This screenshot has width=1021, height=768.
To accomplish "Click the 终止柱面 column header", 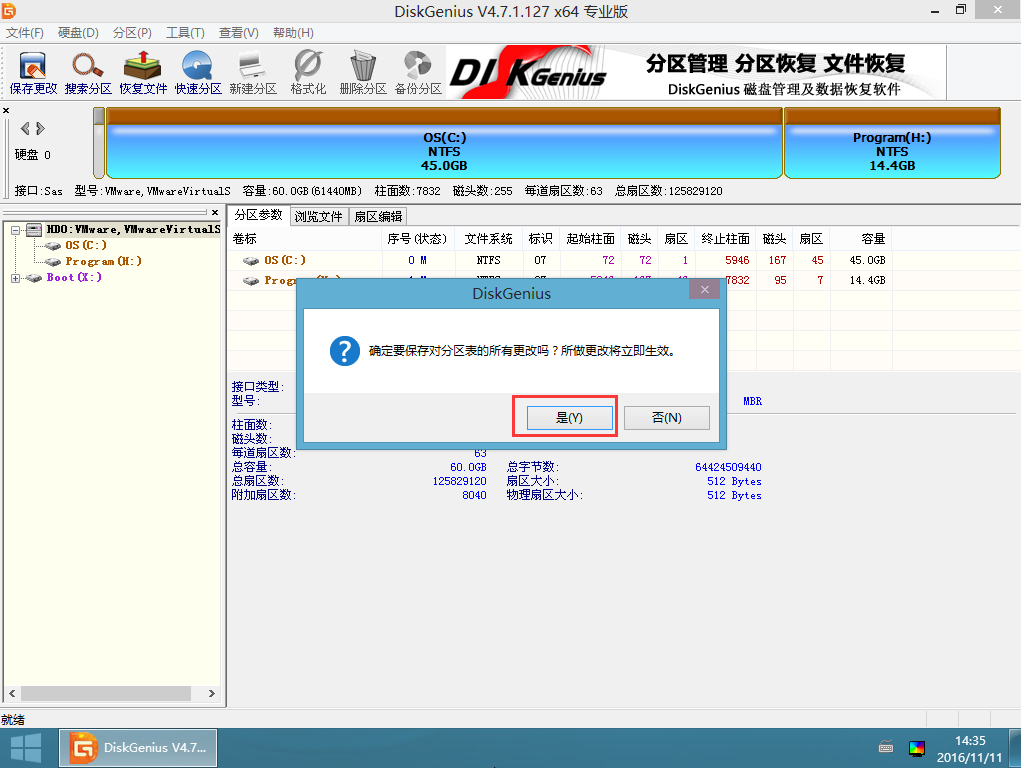I will (x=725, y=239).
